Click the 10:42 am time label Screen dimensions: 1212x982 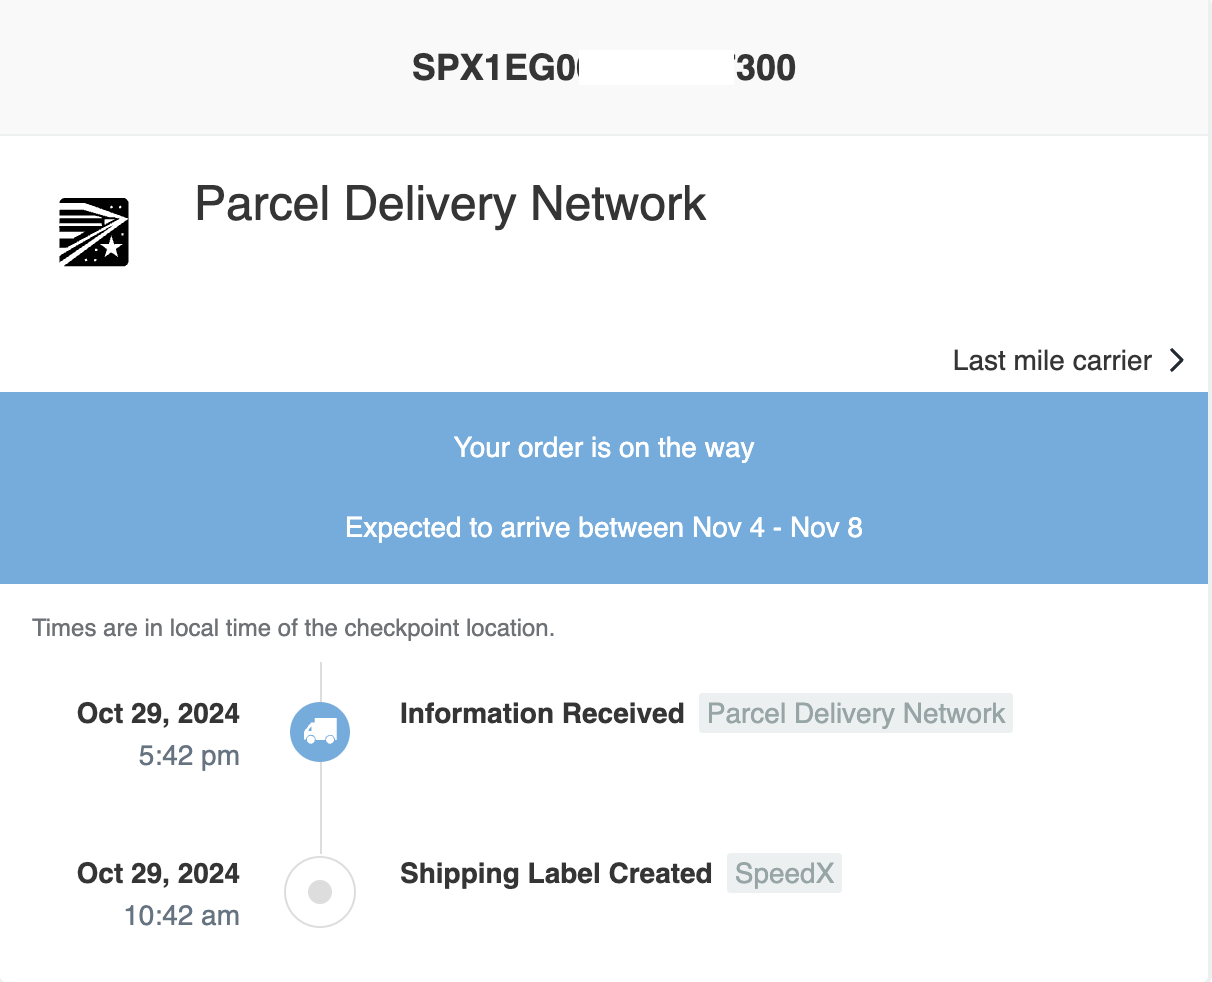[181, 916]
